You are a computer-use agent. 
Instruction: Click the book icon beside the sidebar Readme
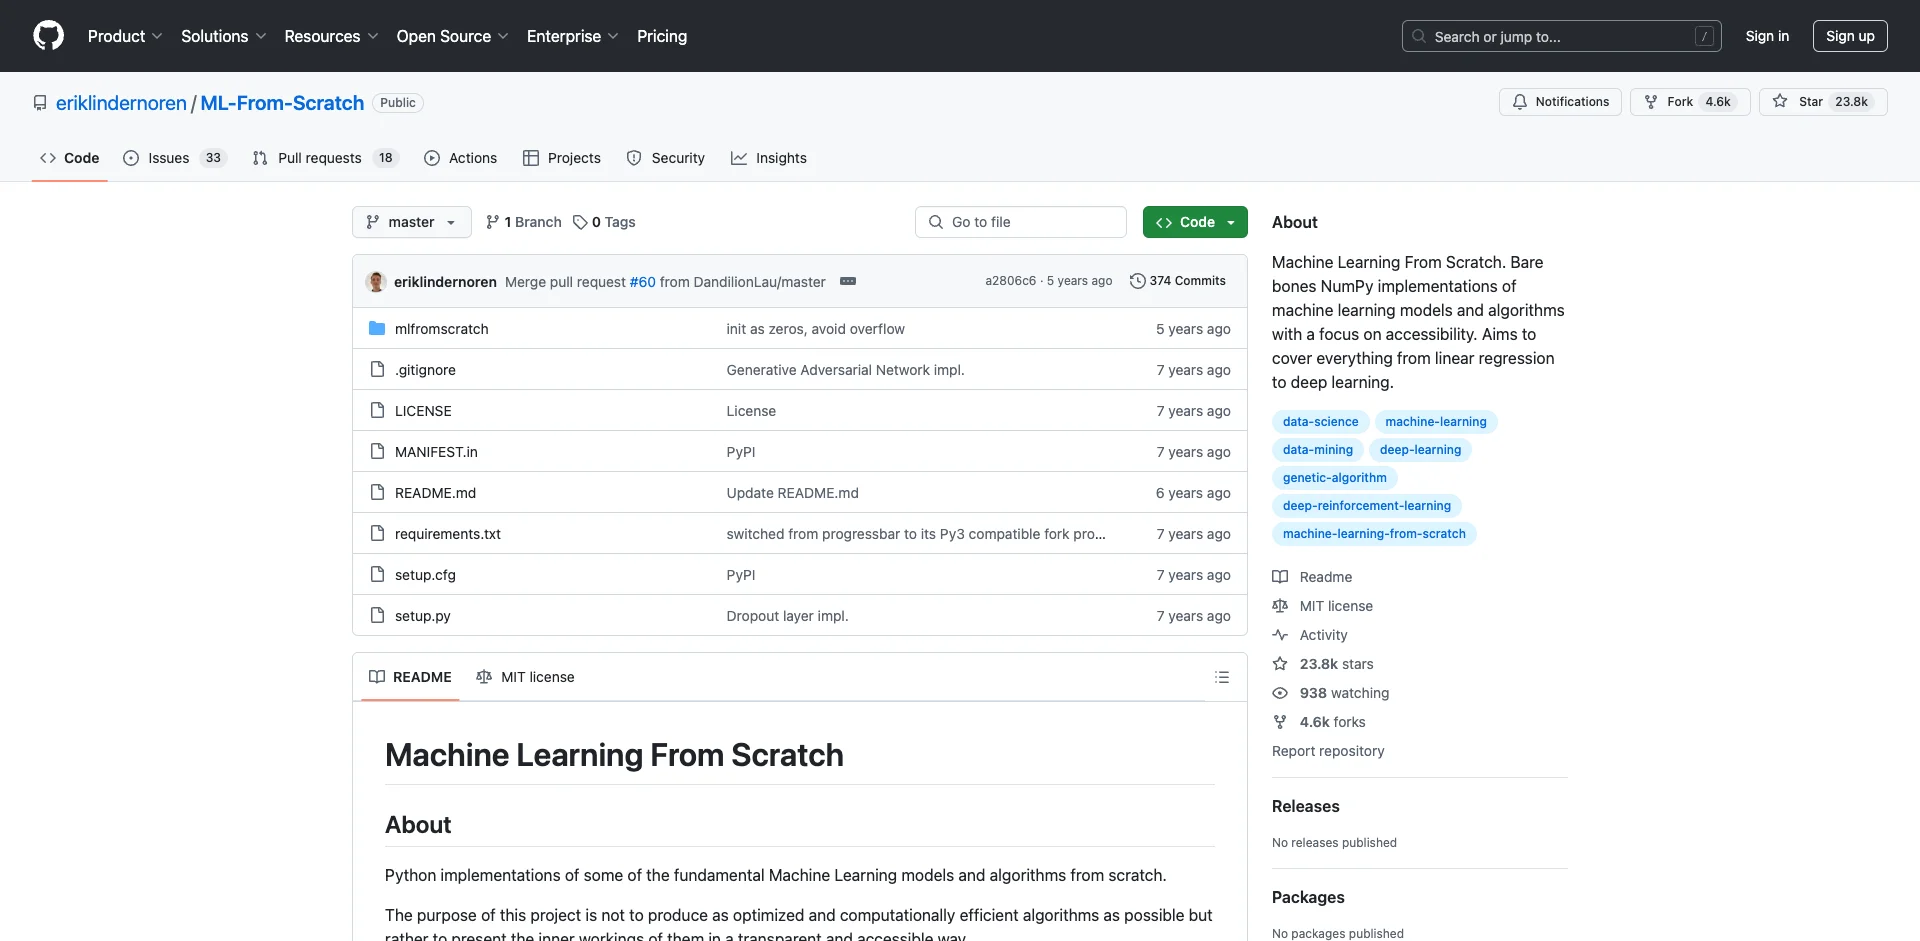click(x=1280, y=577)
